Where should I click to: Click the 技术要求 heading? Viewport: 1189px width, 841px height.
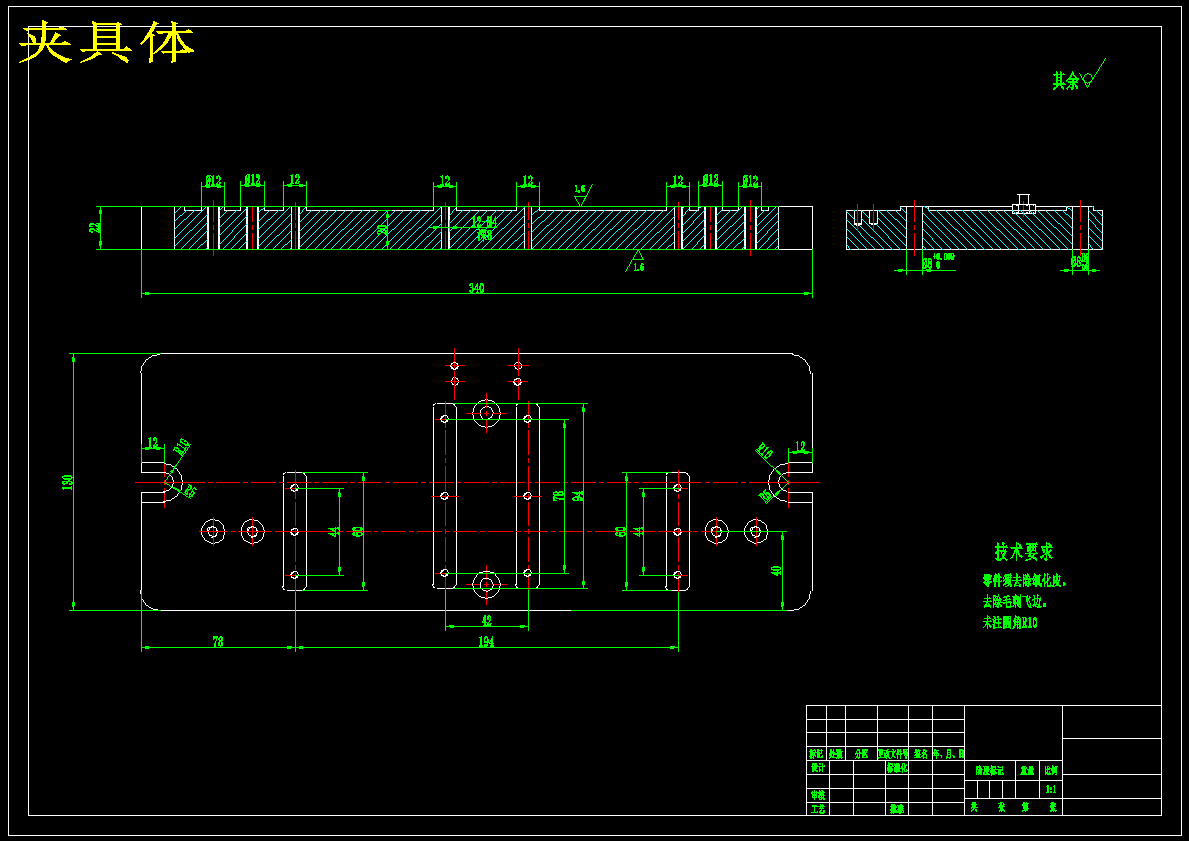click(x=1024, y=551)
